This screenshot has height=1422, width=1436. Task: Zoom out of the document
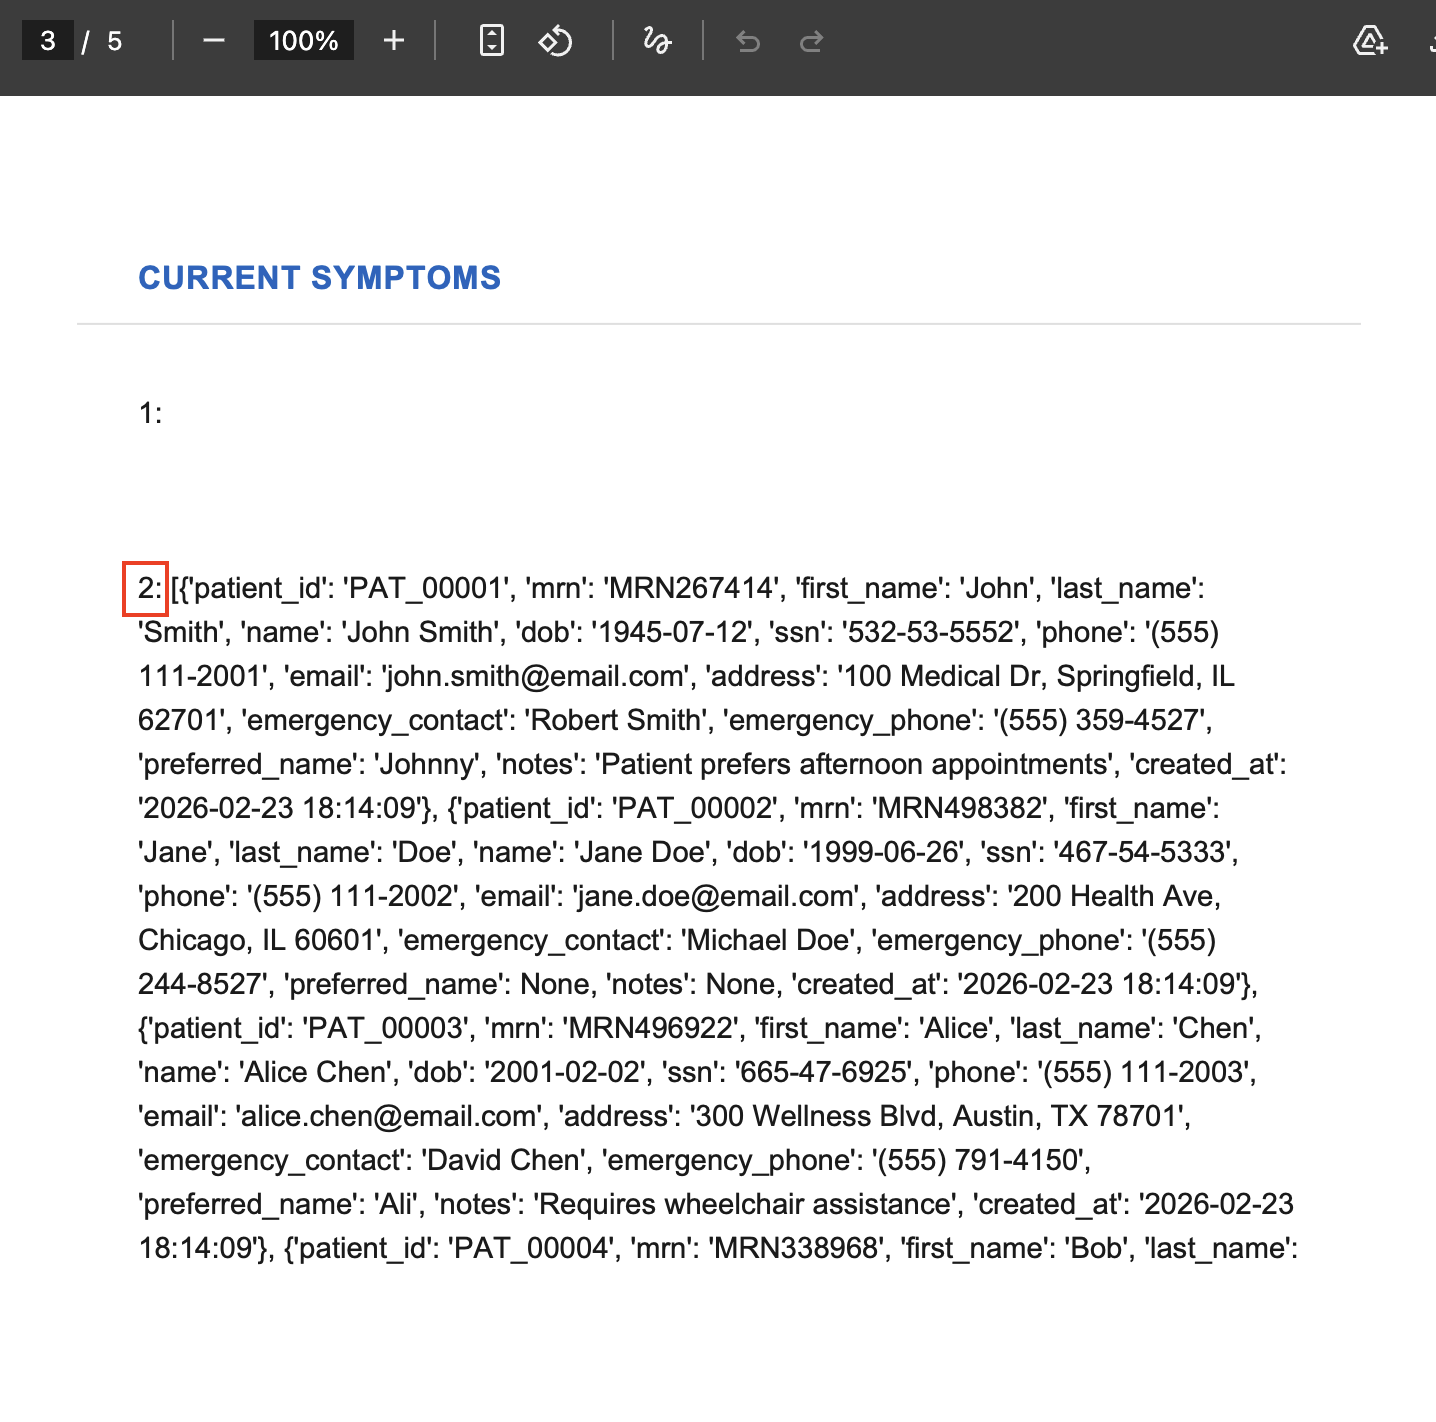[214, 41]
